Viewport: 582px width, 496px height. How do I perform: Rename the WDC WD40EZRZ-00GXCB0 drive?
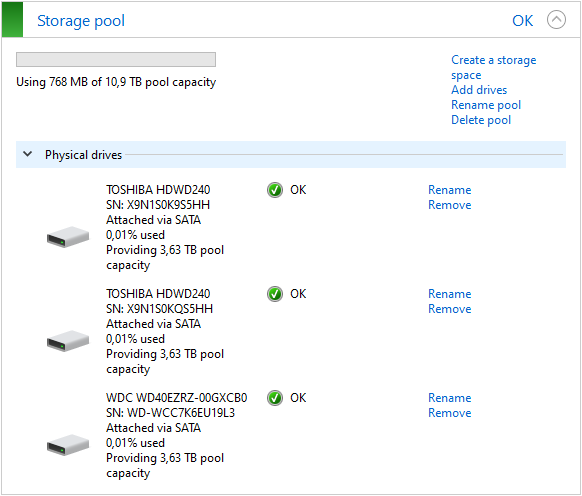coord(449,398)
